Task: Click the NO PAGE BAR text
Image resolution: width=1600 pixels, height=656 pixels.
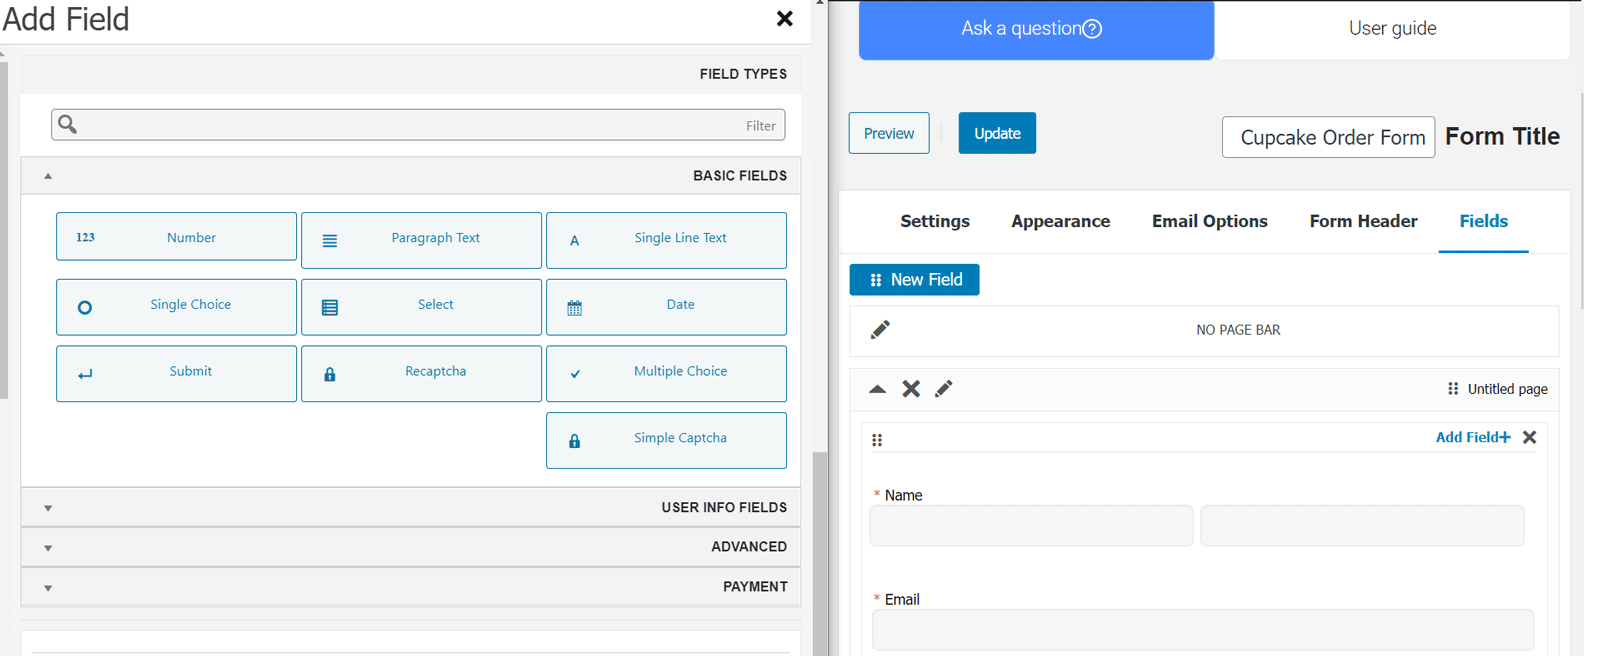Action: point(1238,330)
